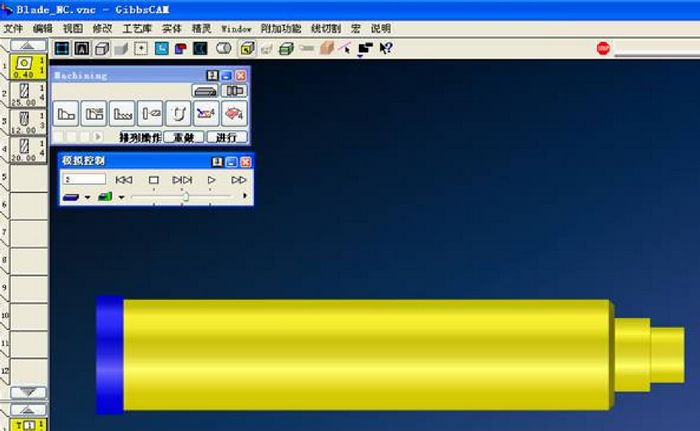This screenshot has height=431, width=700.
Task: Open the 宏 menu
Action: (x=355, y=29)
